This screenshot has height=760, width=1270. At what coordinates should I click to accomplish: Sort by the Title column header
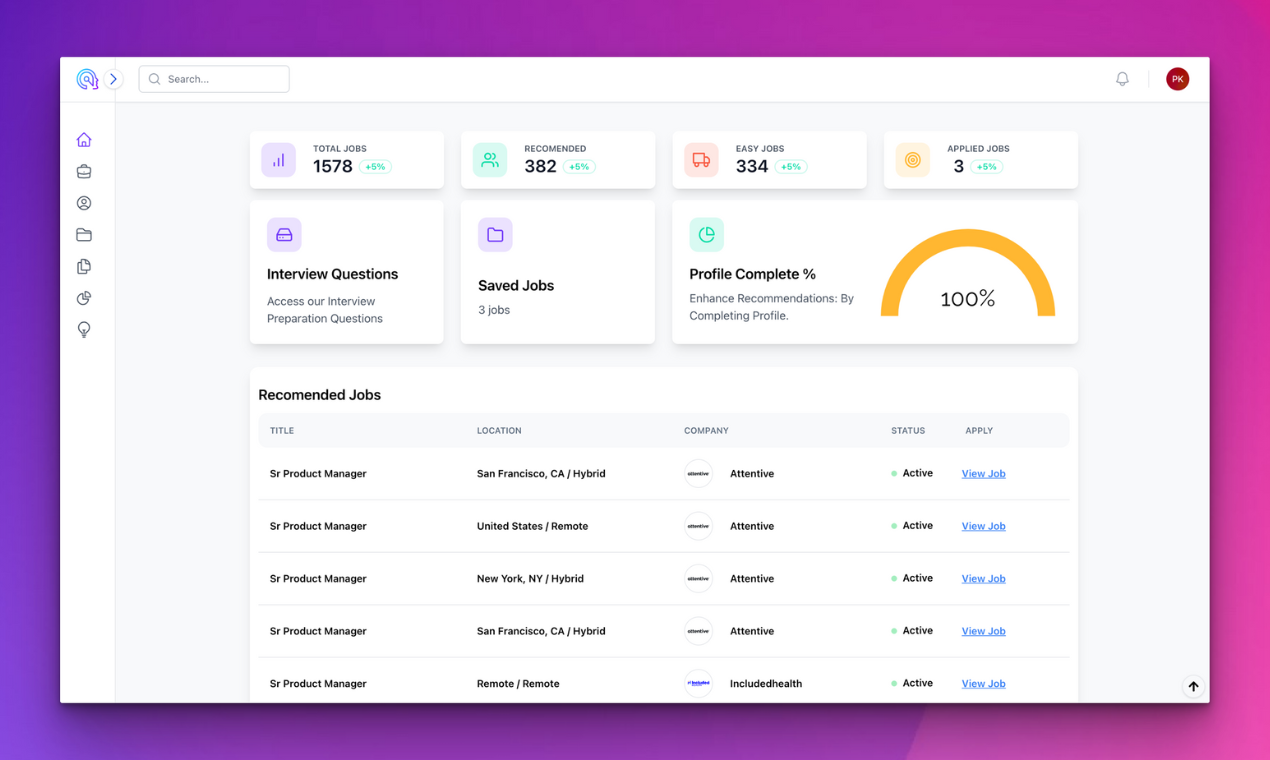point(281,430)
